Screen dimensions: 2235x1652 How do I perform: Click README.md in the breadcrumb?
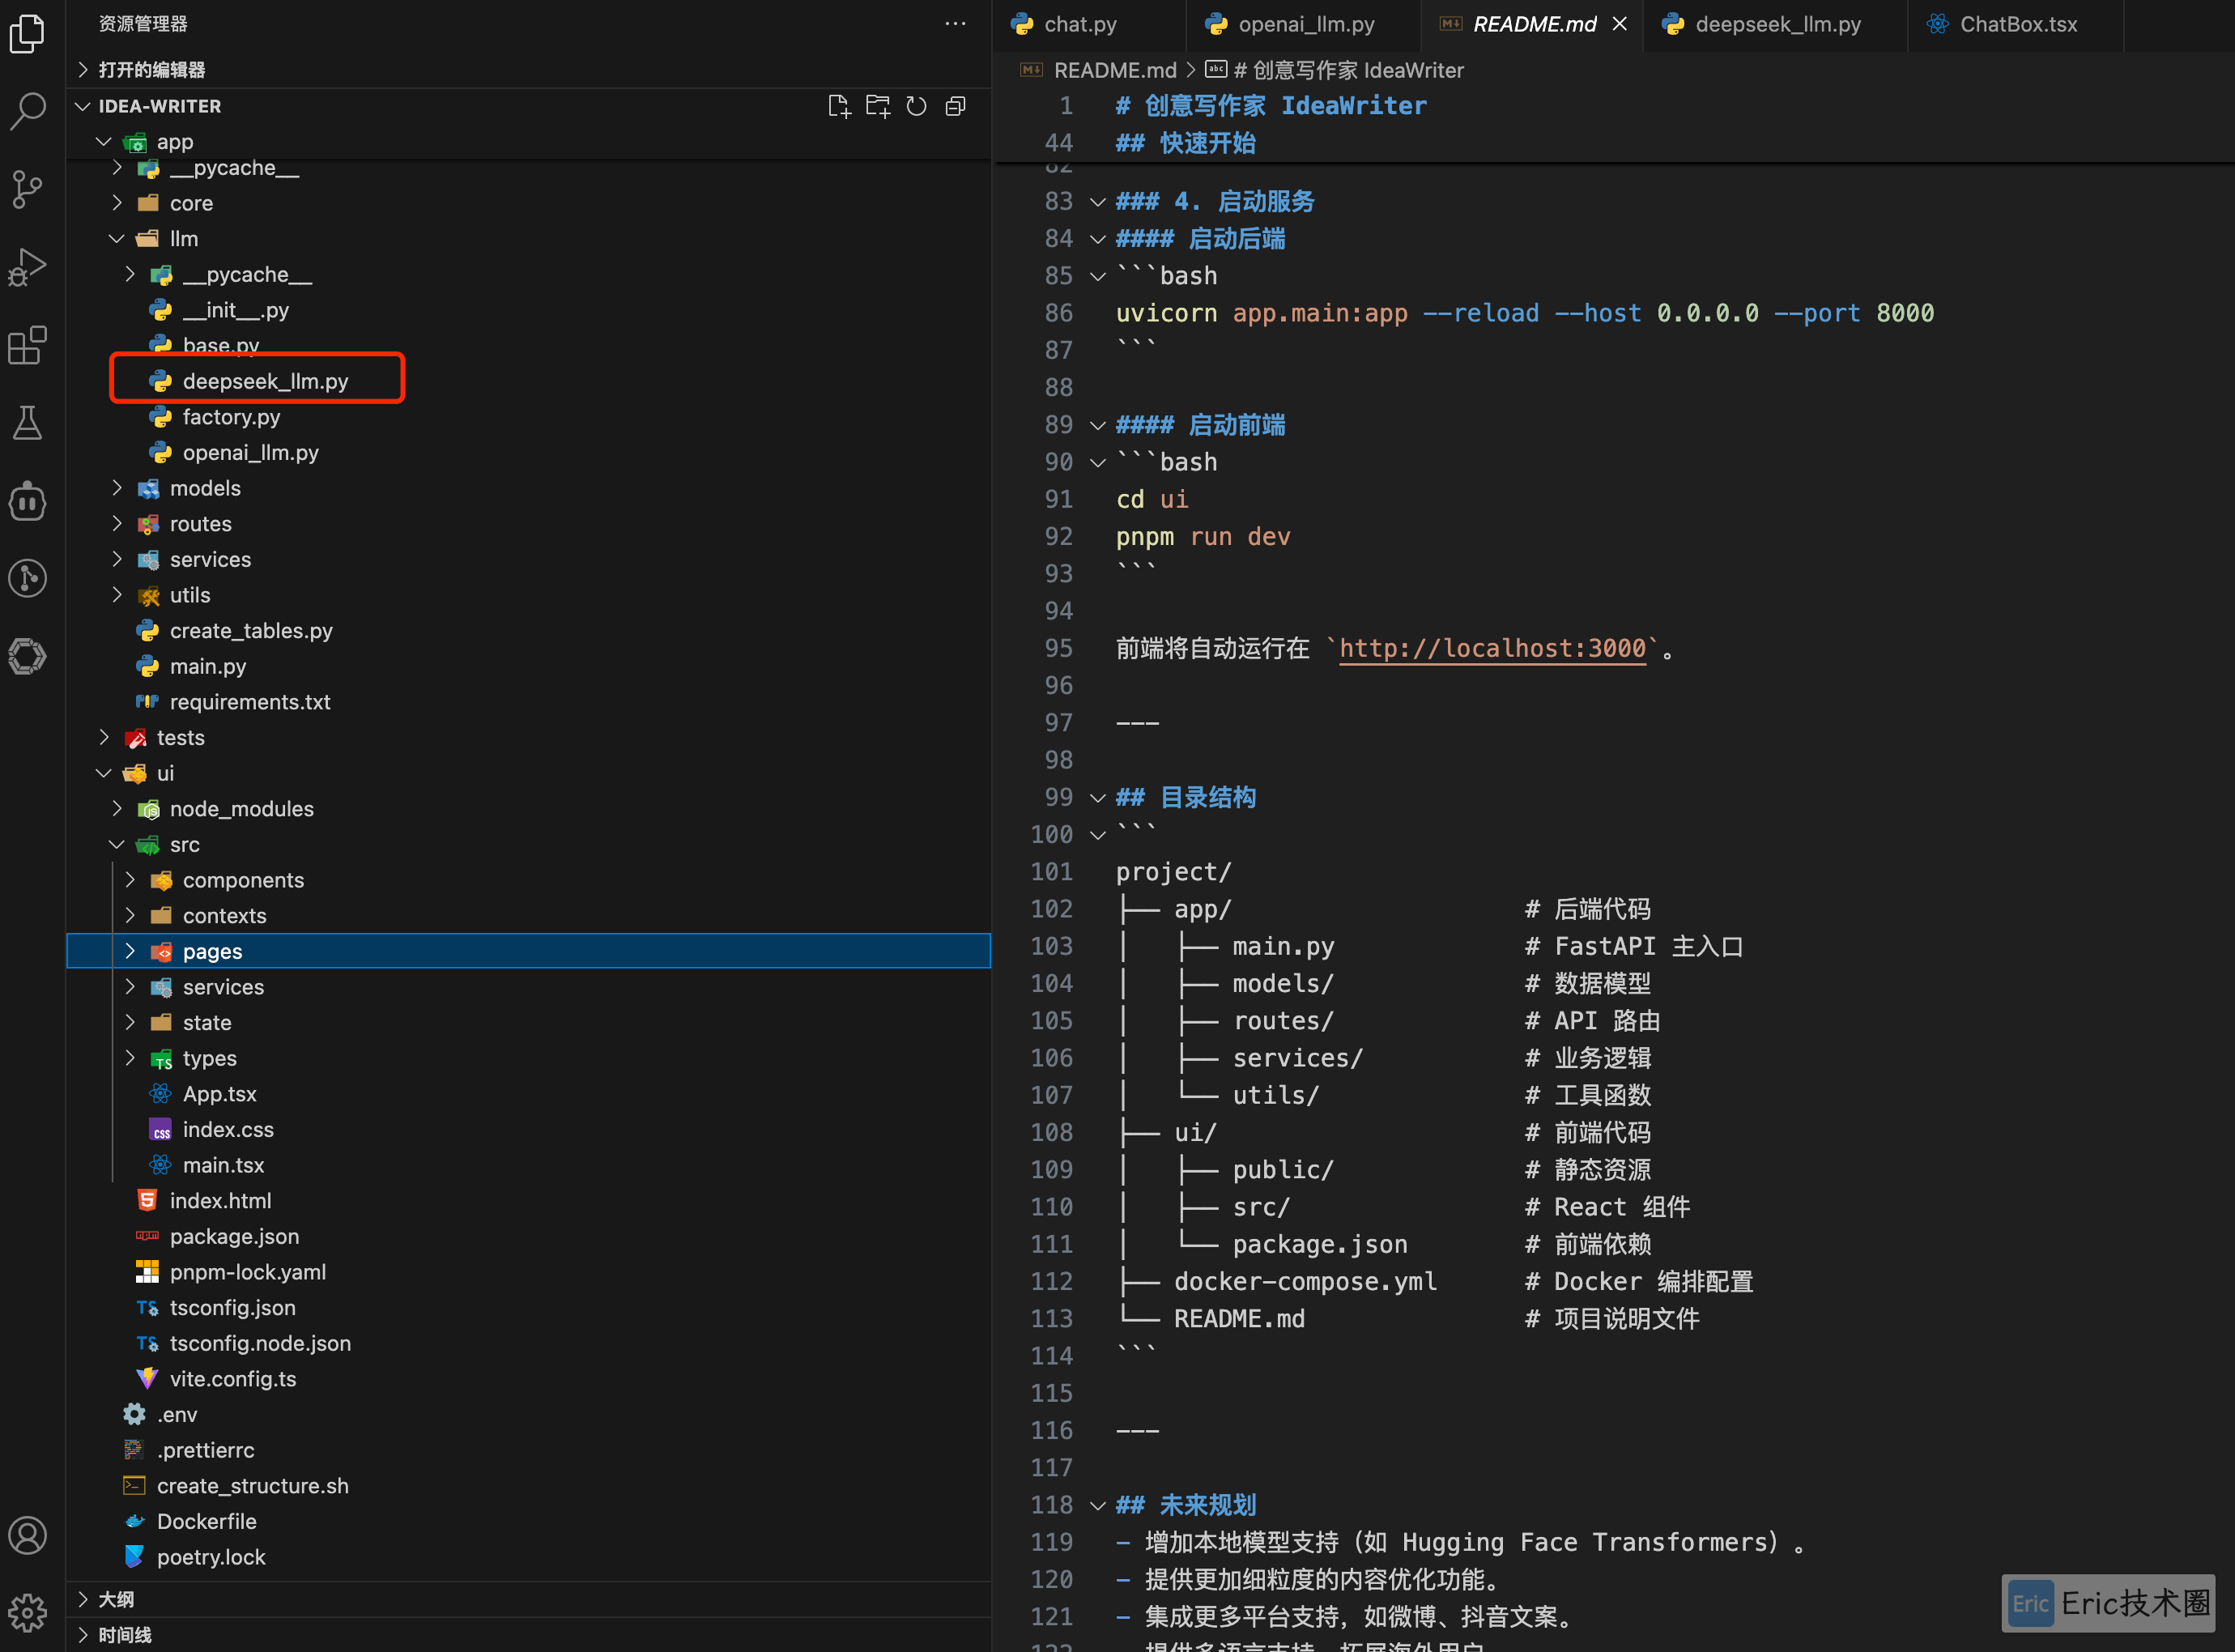(1114, 70)
